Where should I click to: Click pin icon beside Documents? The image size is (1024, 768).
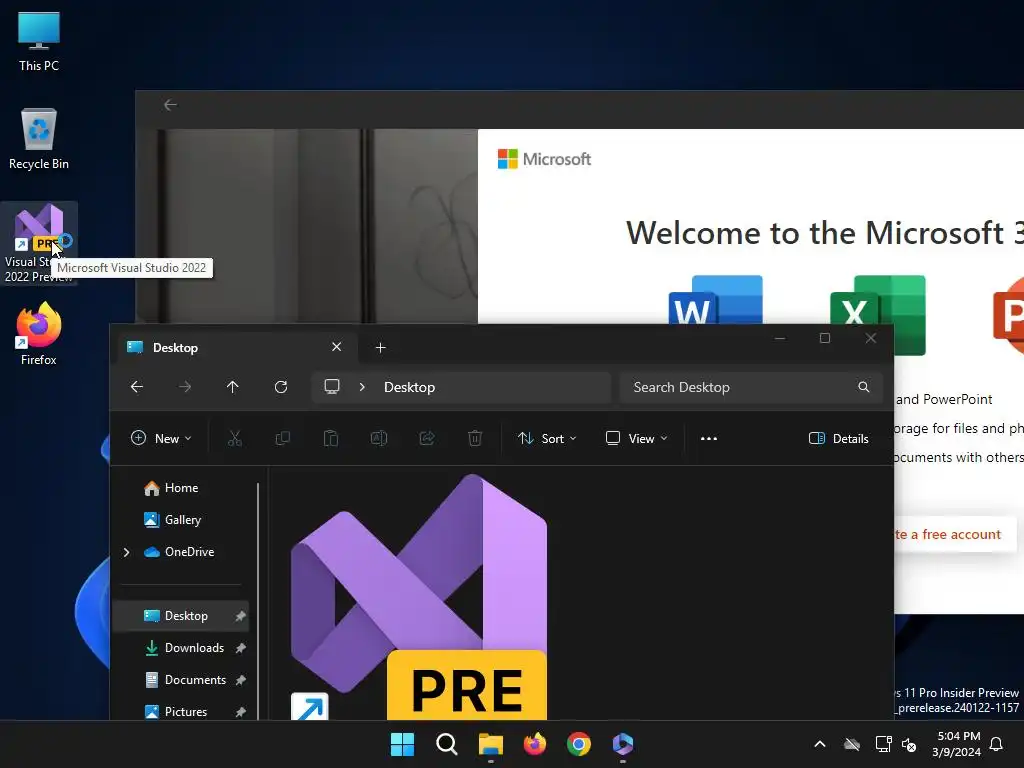[x=240, y=680]
